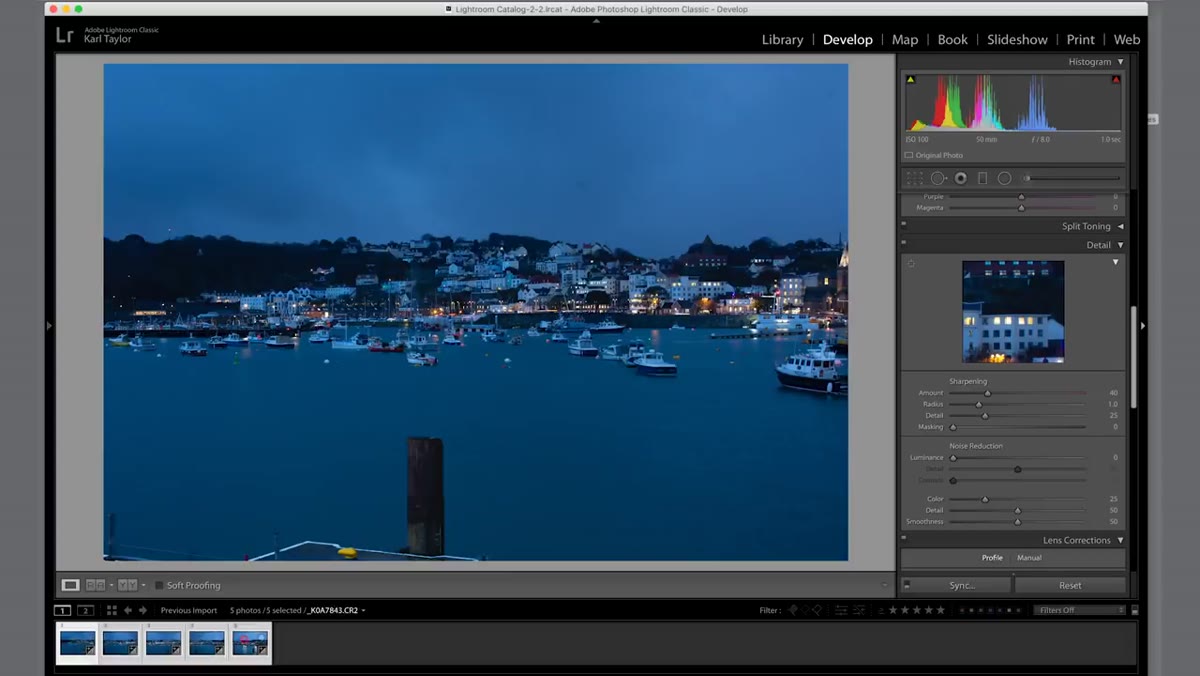
Task: Hide the left panel group arrow
Action: click(49, 325)
